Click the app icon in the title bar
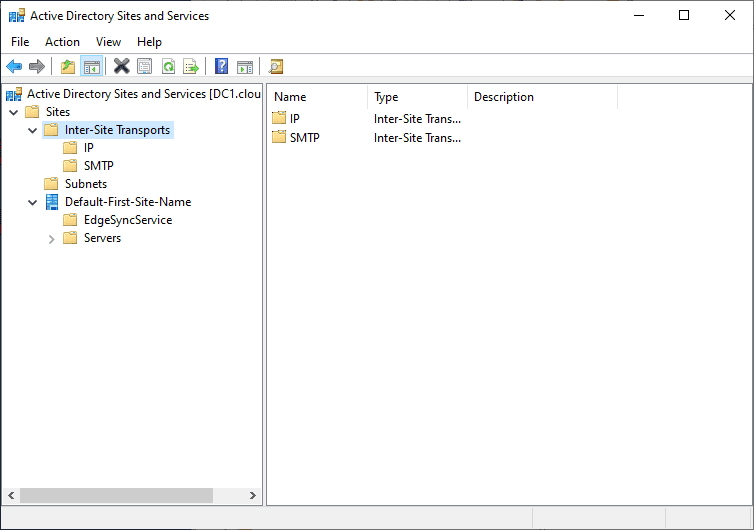 coord(17,16)
